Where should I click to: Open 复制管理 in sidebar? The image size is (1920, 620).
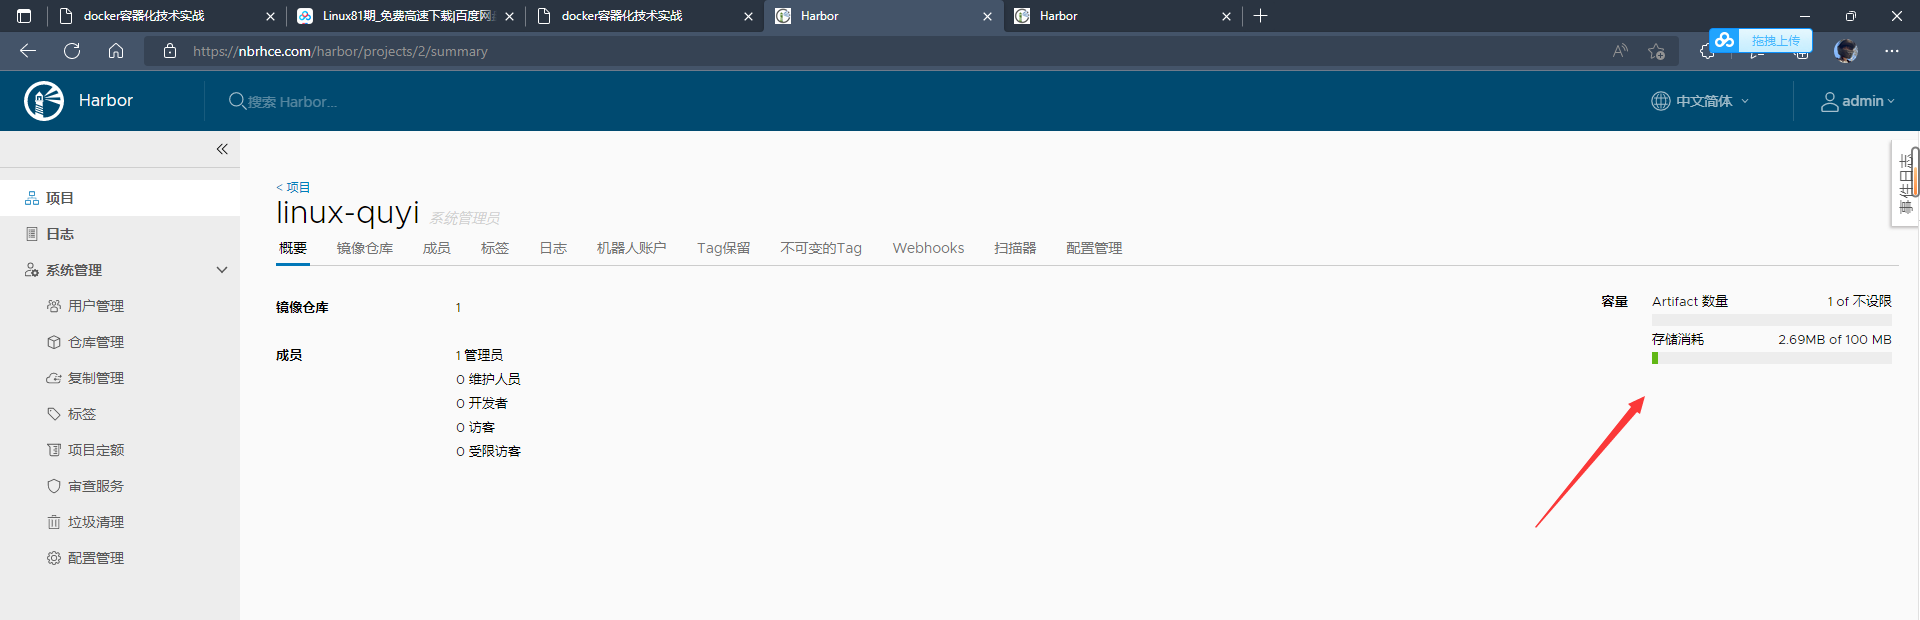click(96, 378)
